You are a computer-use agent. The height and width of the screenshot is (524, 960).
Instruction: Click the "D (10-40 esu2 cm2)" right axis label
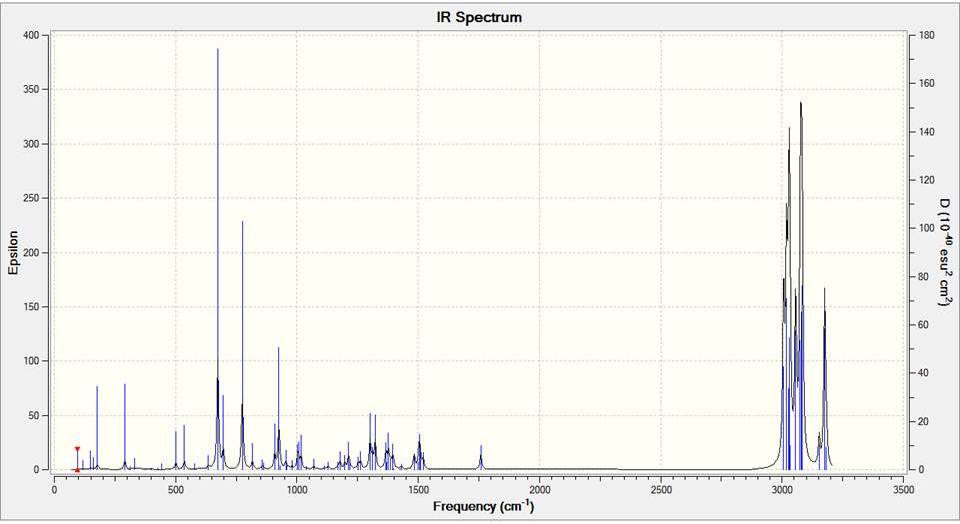pyautogui.click(x=947, y=252)
